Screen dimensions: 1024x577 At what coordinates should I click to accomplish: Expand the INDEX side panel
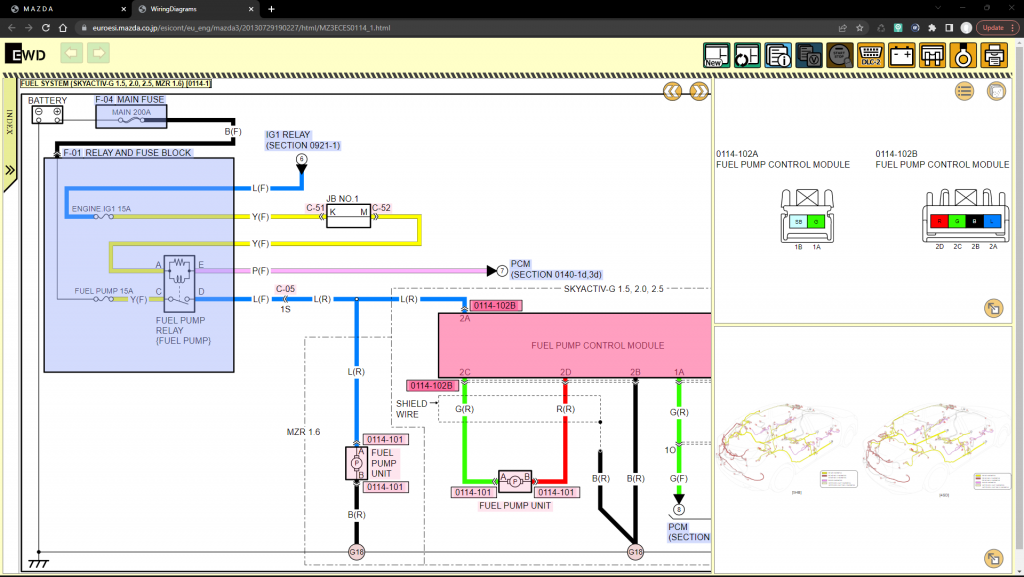coord(10,170)
